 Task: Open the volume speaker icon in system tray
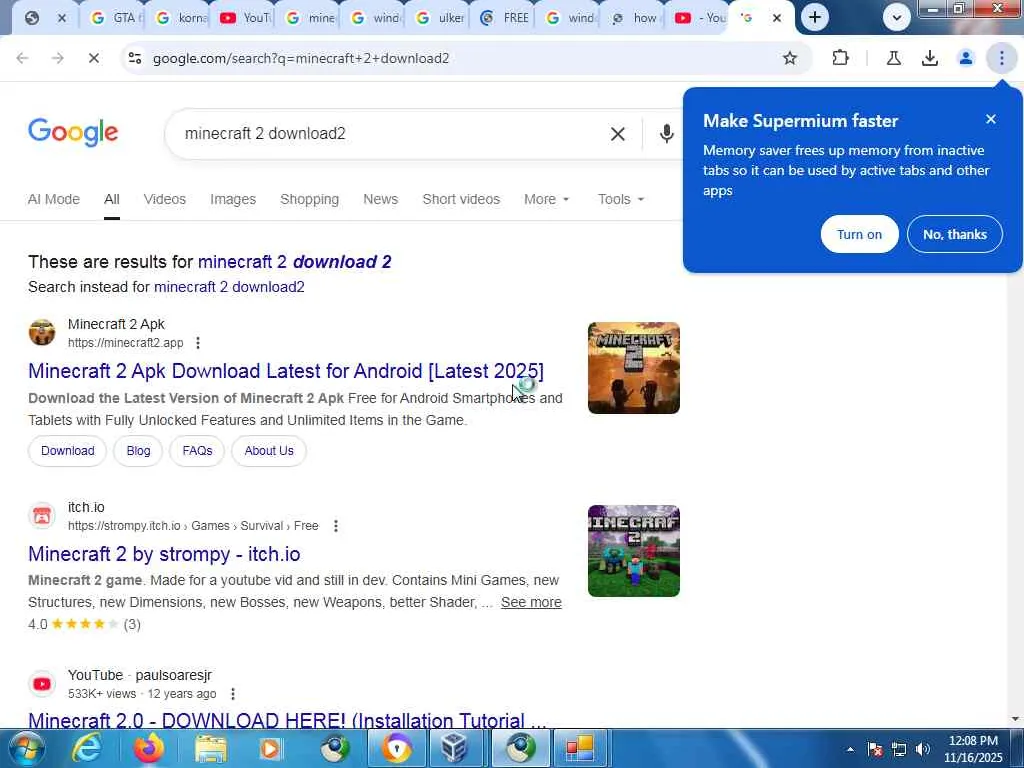[x=922, y=749]
